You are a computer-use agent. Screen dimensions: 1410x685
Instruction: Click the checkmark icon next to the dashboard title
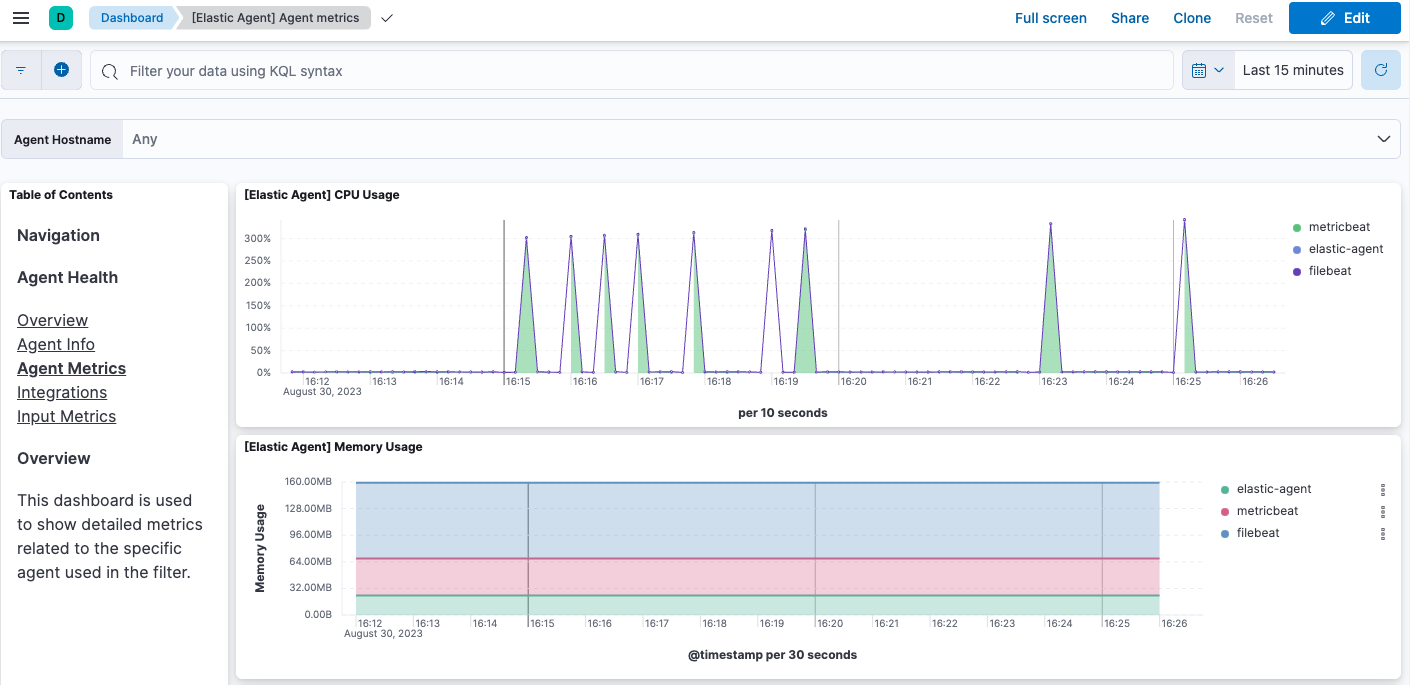(386, 17)
